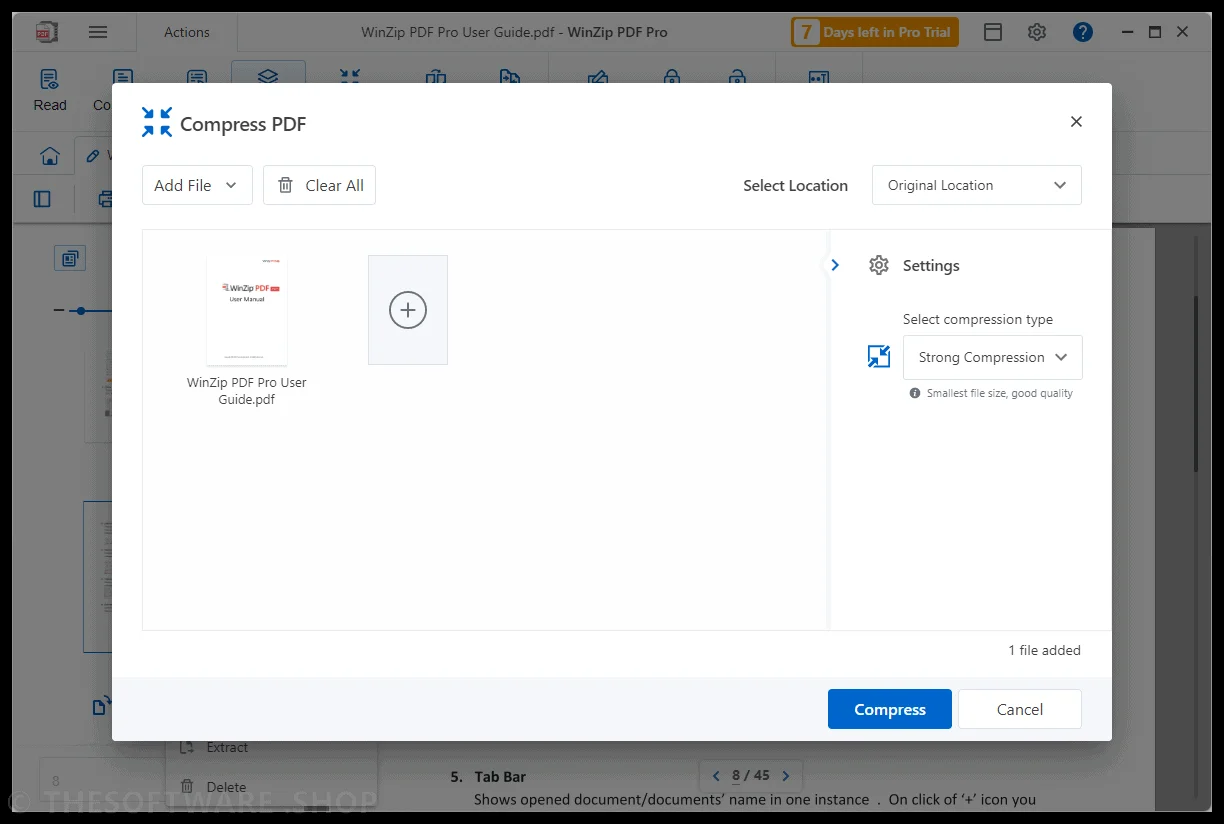This screenshot has width=1224, height=824.
Task: Click the Read mode icon in toolbar
Action: click(x=50, y=90)
